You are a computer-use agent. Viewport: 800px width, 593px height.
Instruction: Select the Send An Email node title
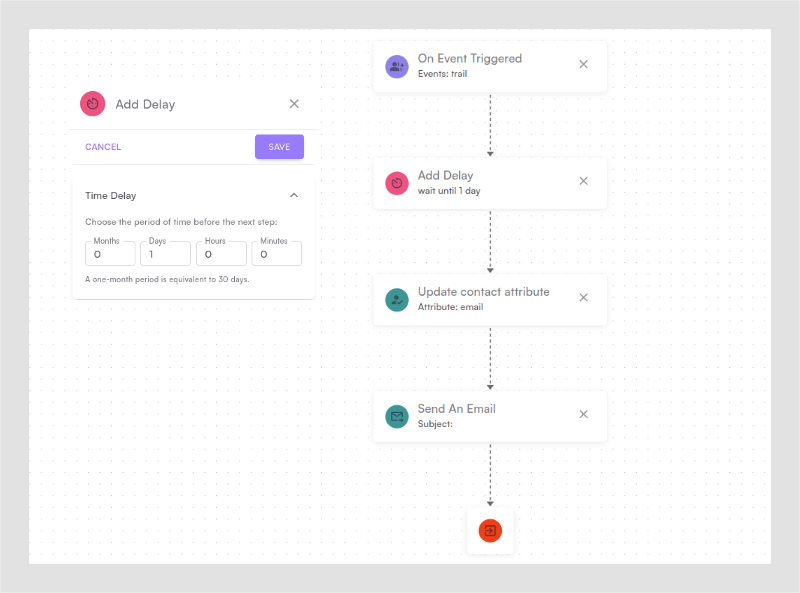point(456,408)
